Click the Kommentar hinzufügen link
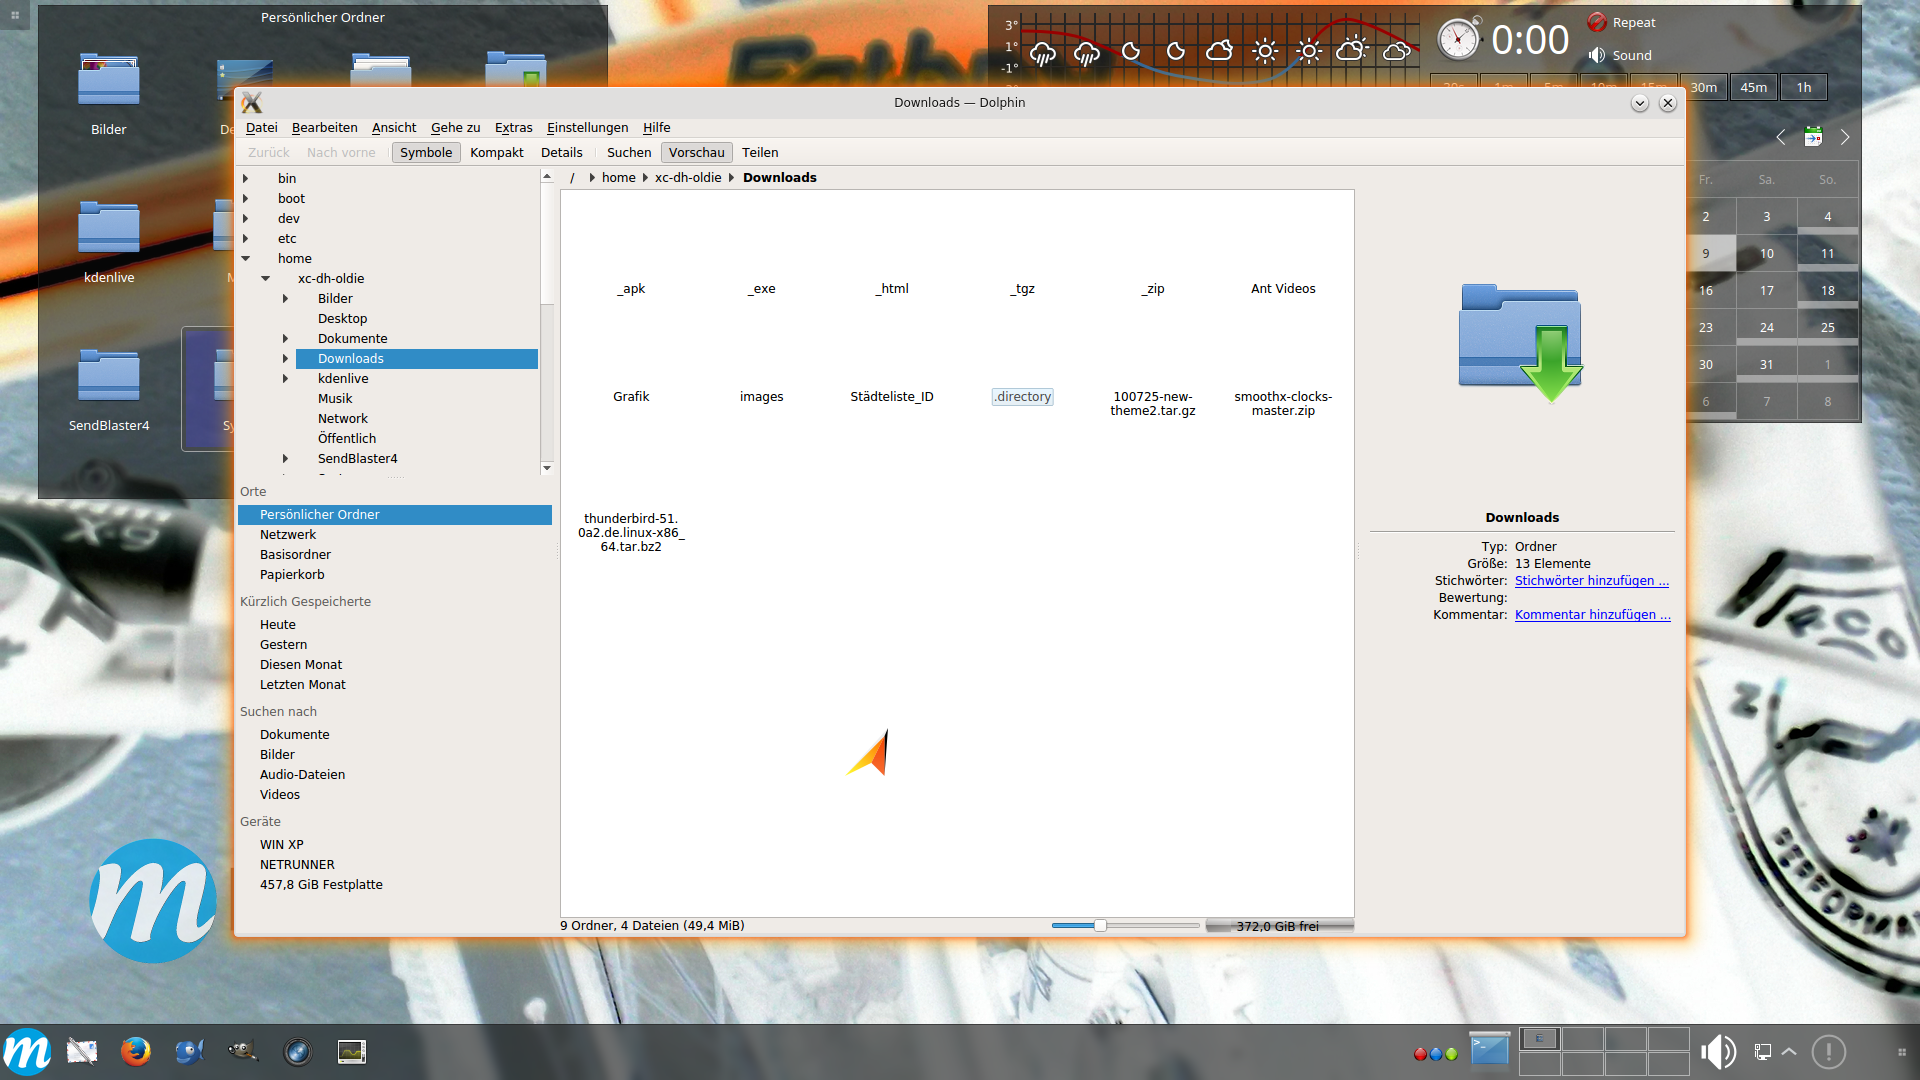Screen dimensions: 1920x1080 click(x=1592, y=615)
